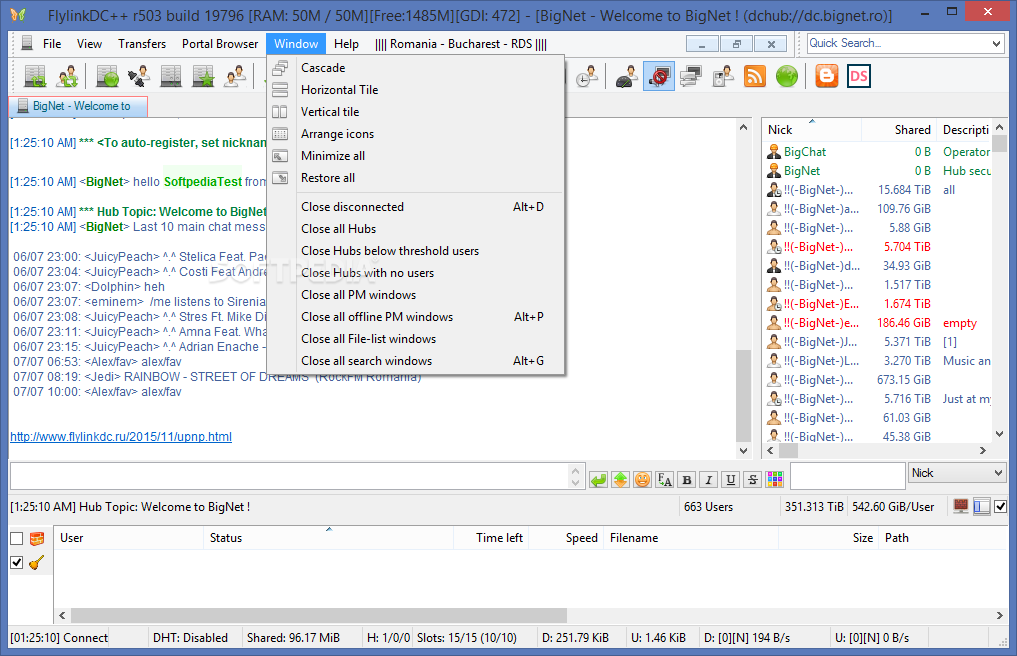Apply strikethrough formatting S button
This screenshot has width=1017, height=656.
tap(752, 480)
